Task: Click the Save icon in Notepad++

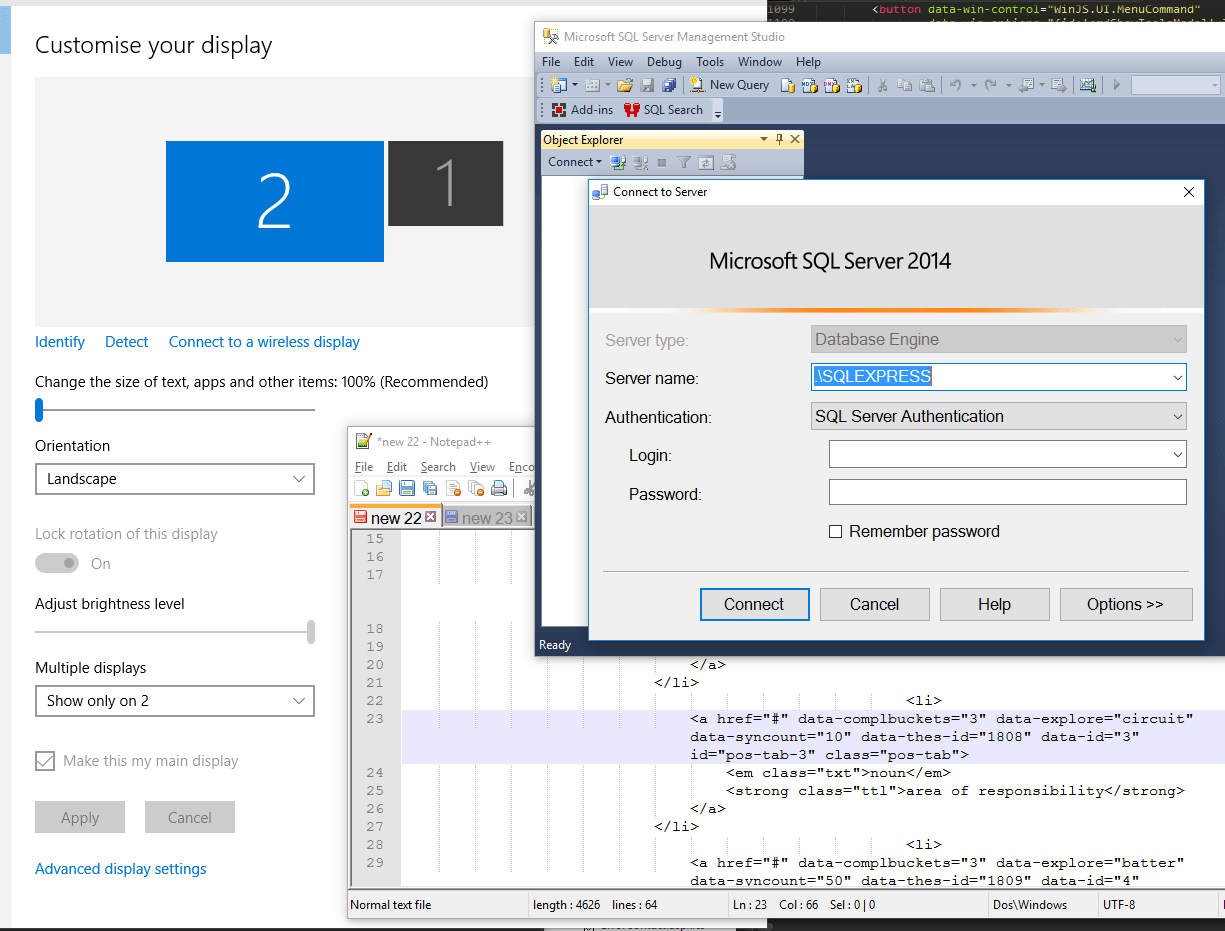Action: (x=407, y=488)
